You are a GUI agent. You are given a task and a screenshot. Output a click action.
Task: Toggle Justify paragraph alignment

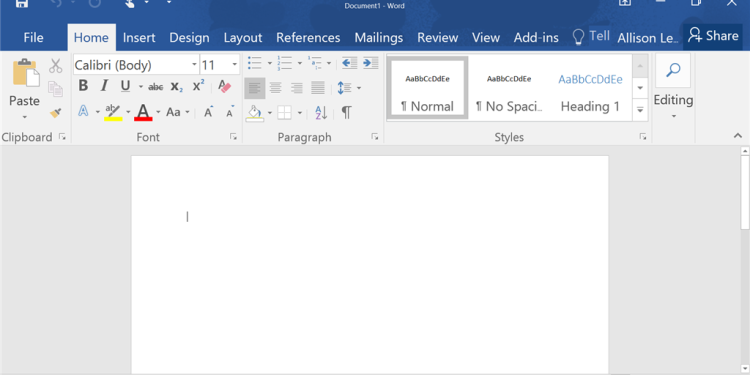tap(318, 88)
